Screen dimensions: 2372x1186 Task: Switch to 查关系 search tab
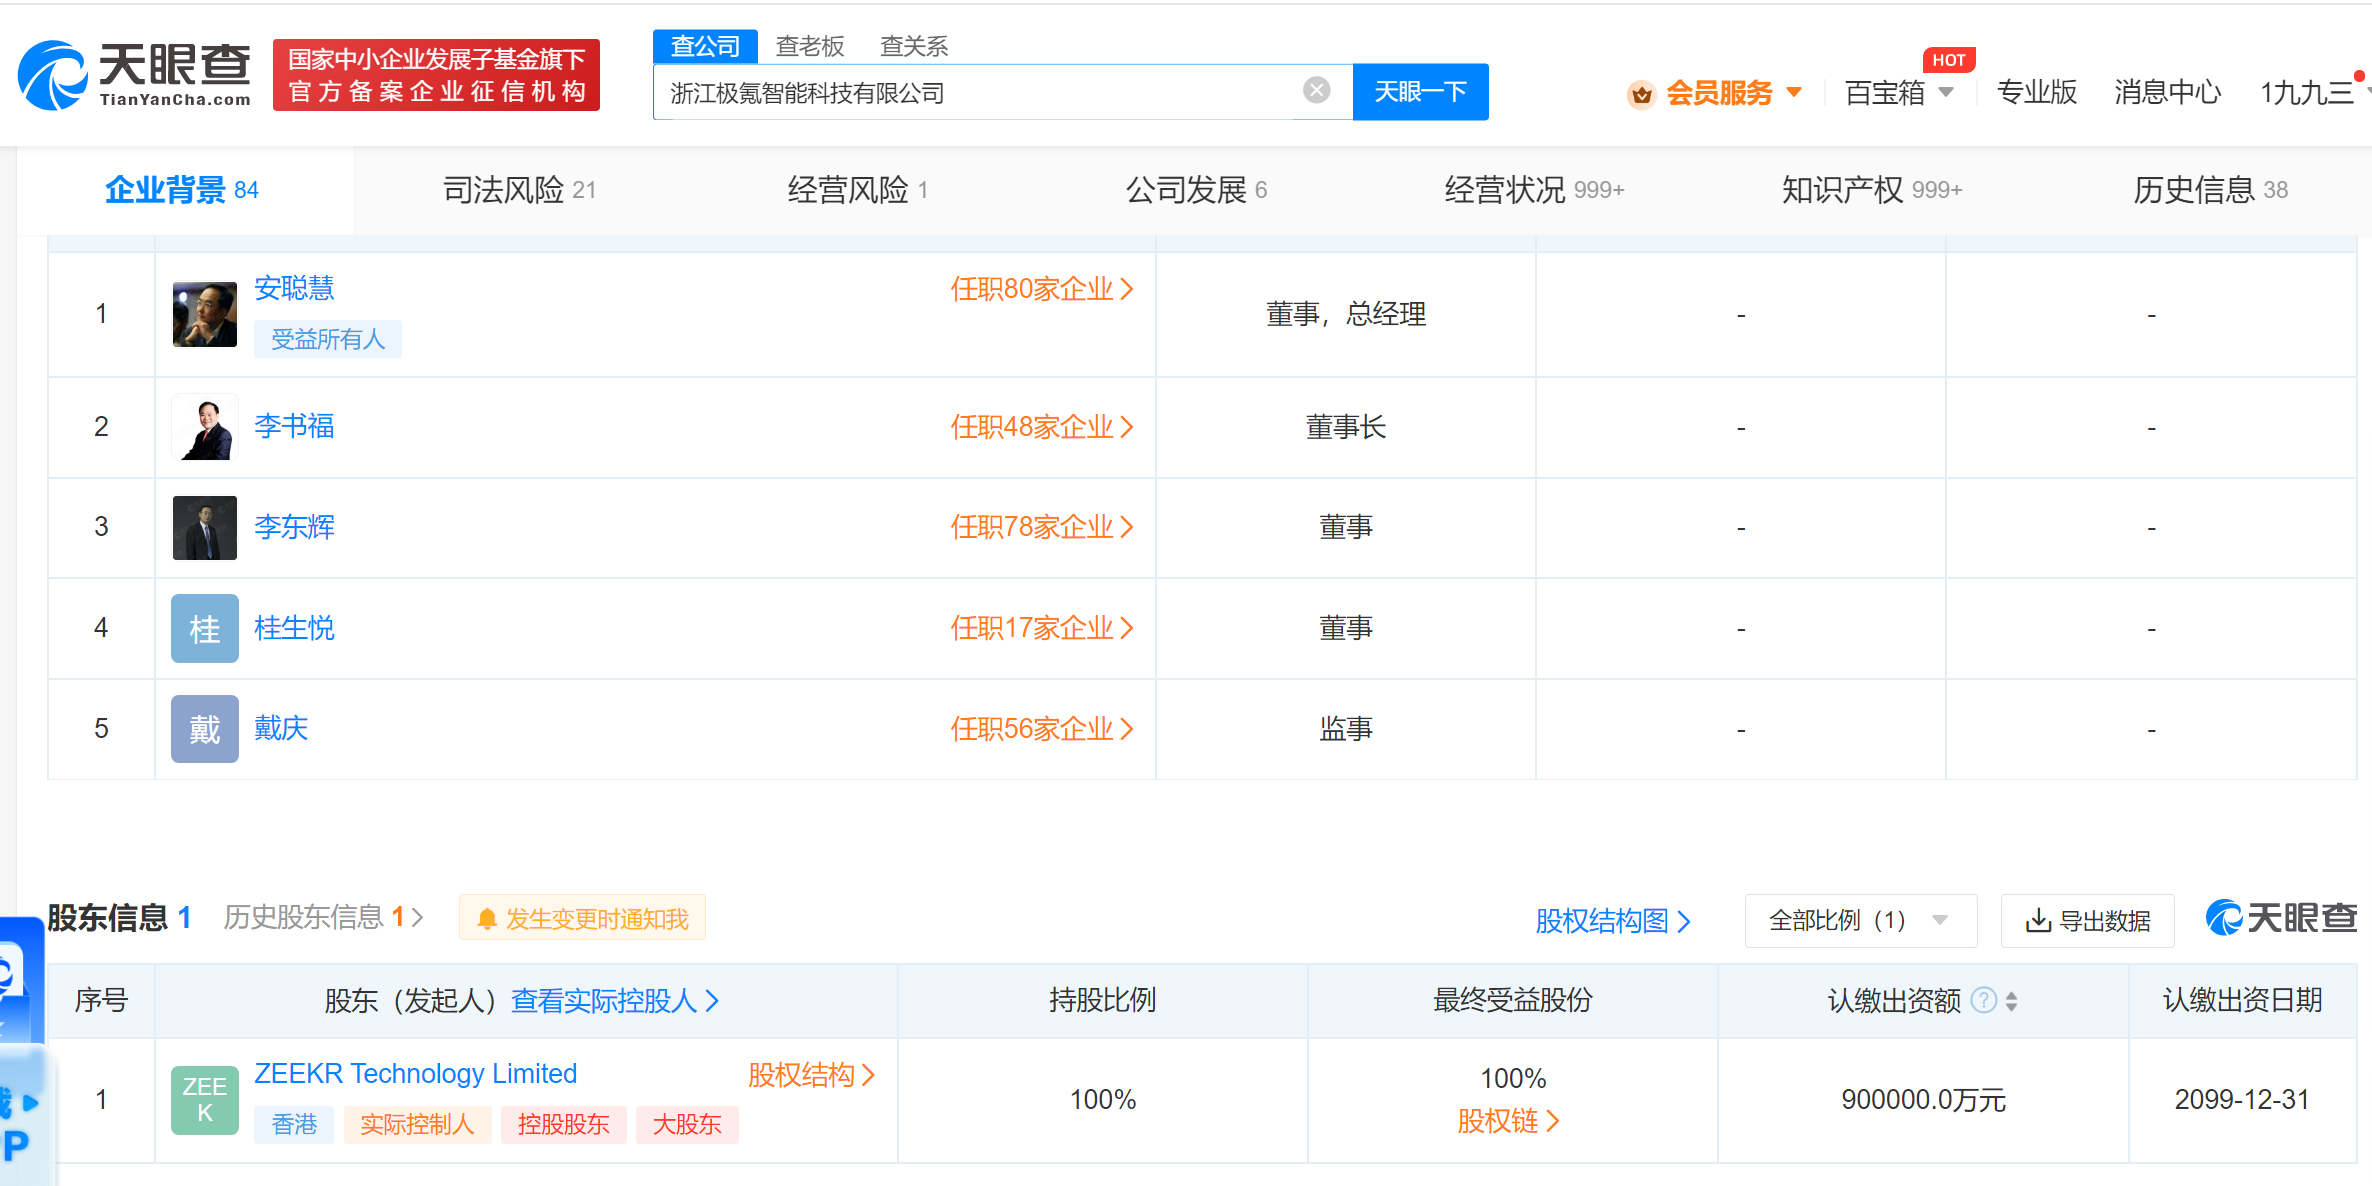click(x=914, y=46)
